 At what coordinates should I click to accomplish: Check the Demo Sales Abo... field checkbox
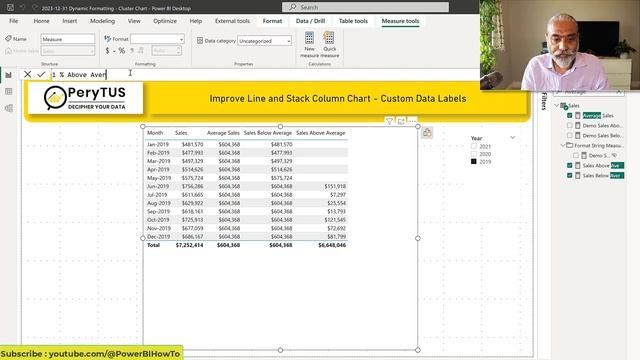coord(570,125)
